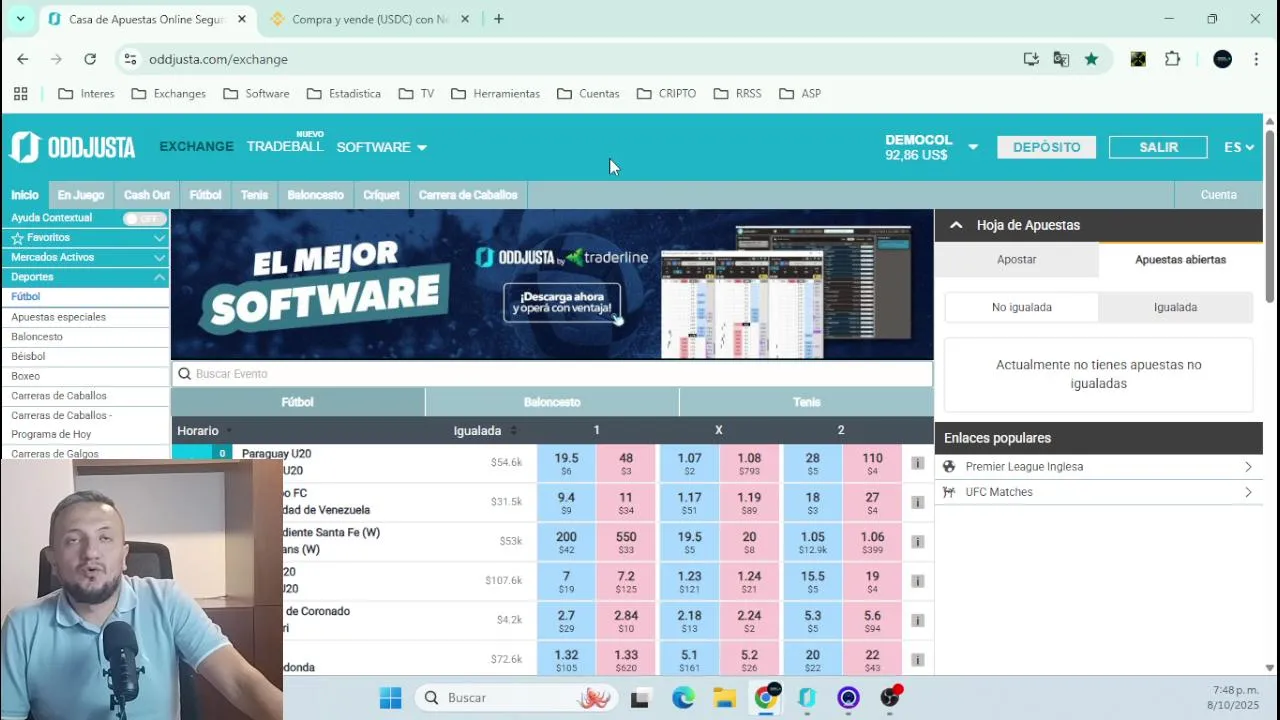
Task: Click the search magnifier in Buscar Evento
Action: point(184,374)
